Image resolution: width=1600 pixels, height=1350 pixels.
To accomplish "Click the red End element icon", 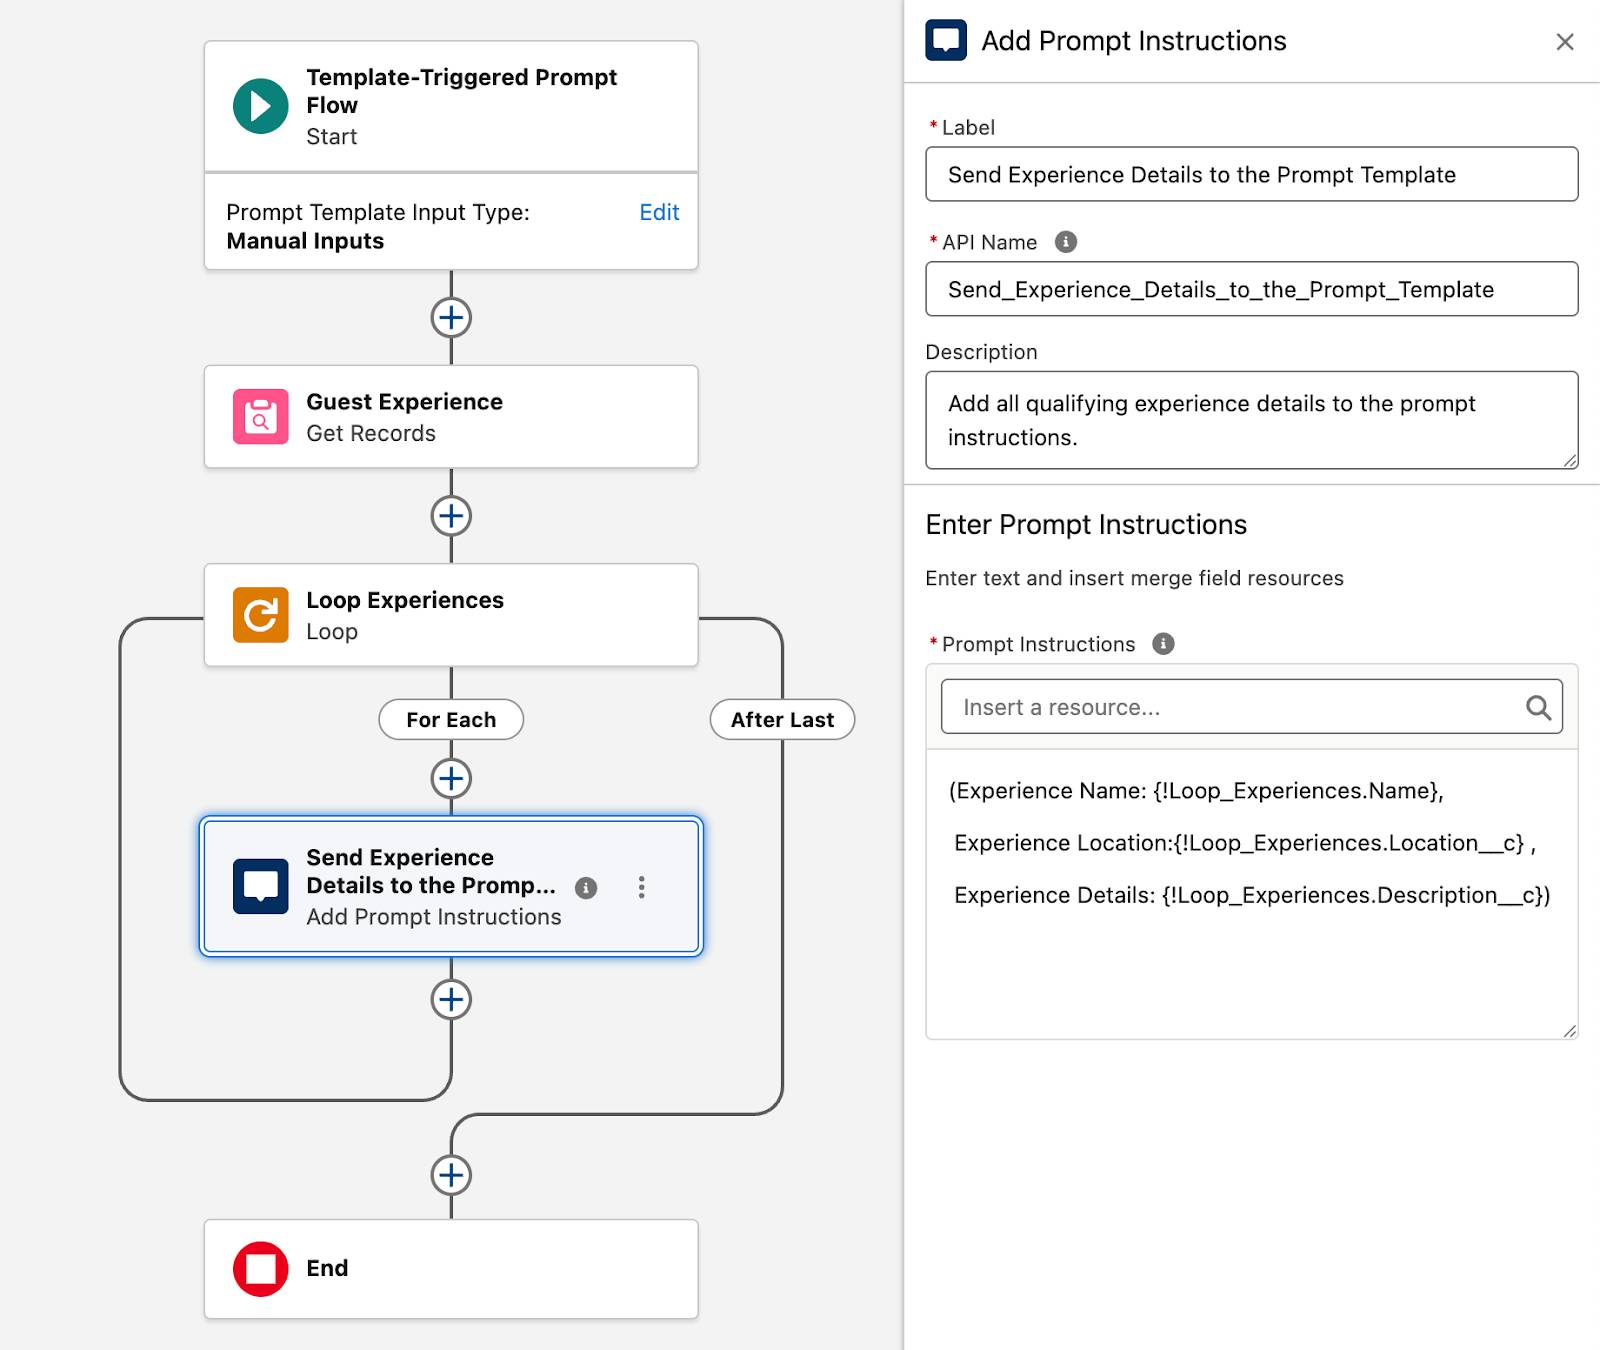I will 260,1268.
